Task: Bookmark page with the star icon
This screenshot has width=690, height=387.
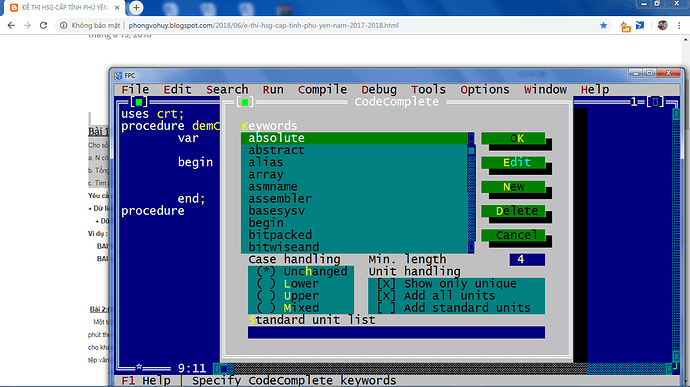Action: pos(603,26)
